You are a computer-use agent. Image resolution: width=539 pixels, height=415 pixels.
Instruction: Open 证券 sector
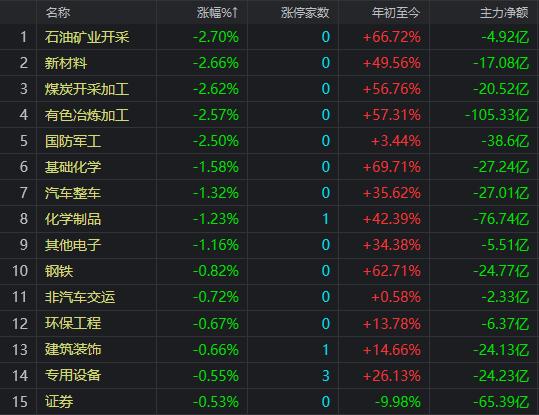point(59,402)
